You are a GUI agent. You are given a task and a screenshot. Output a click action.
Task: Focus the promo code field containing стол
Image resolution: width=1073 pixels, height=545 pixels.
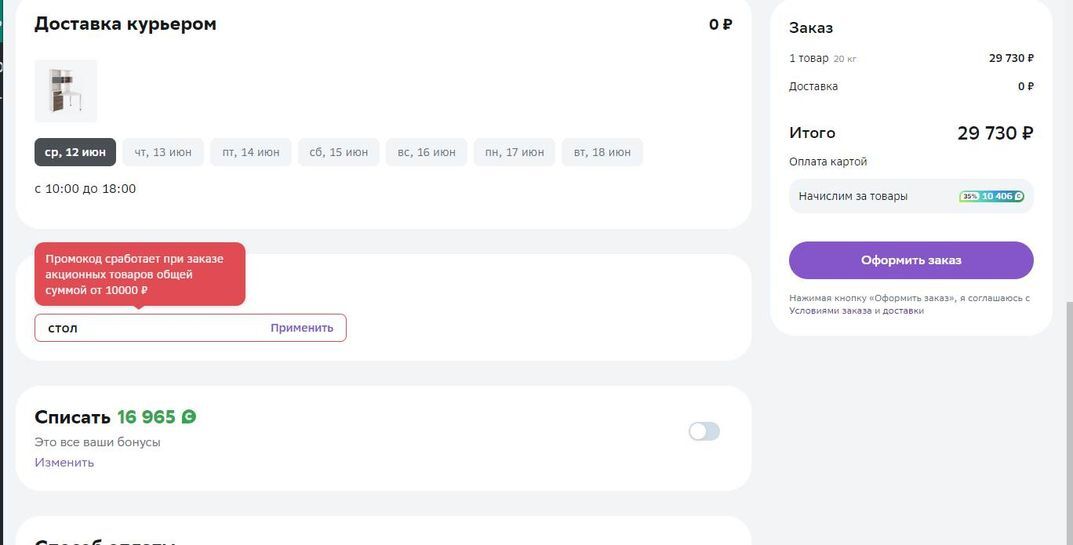[x=150, y=328]
